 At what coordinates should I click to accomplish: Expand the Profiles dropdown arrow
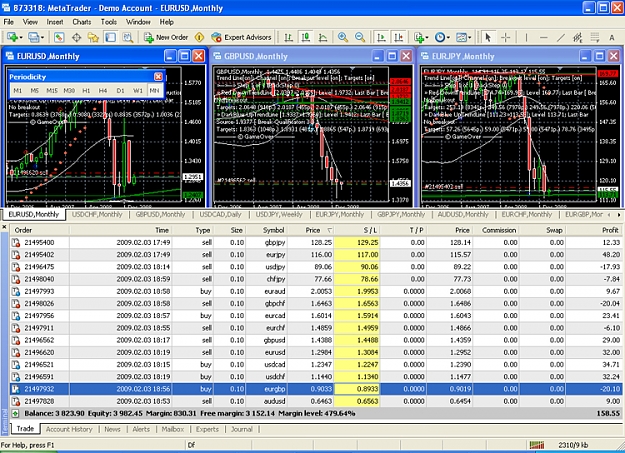pyautogui.click(x=42, y=37)
